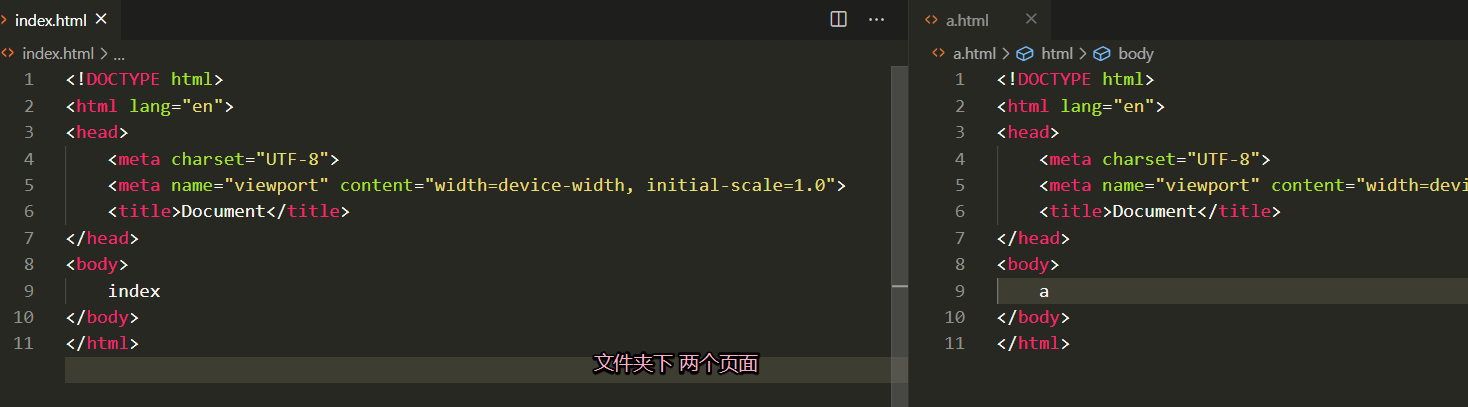The width and height of the screenshot is (1468, 407).
Task: Expand the ellipsis breadcrumb after index.html
Action: 119,54
